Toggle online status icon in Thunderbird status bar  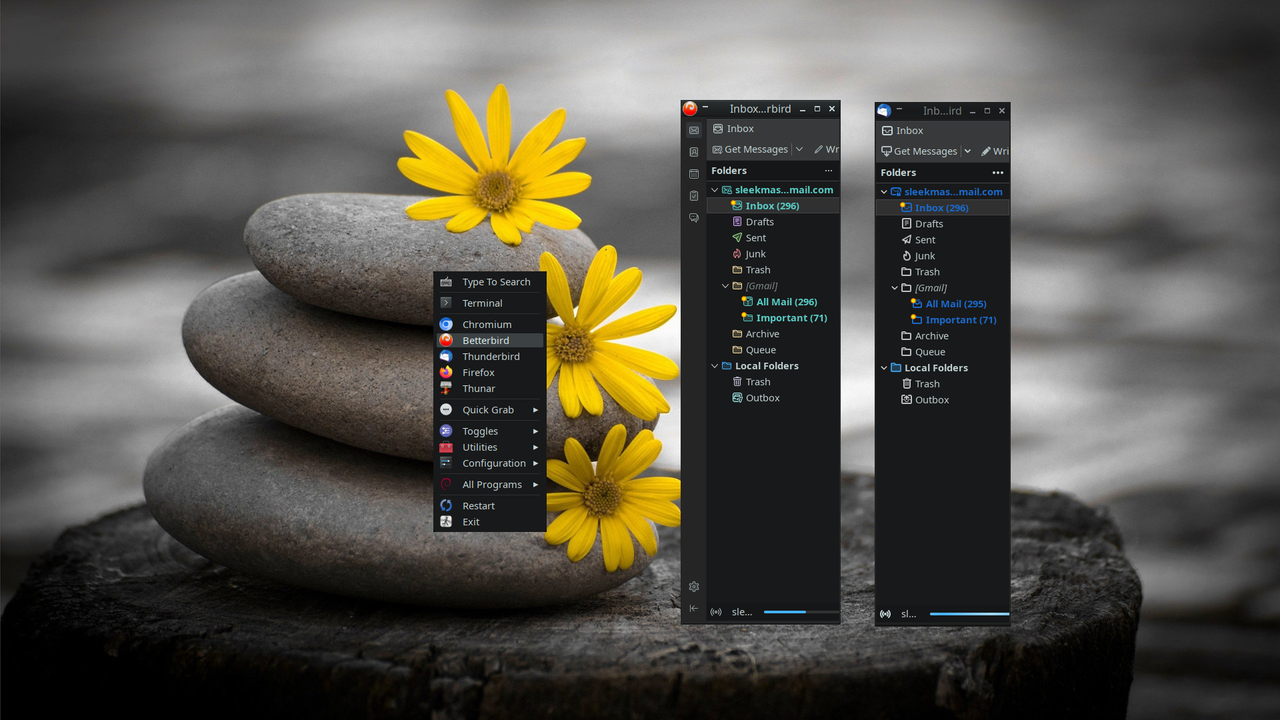(x=885, y=614)
